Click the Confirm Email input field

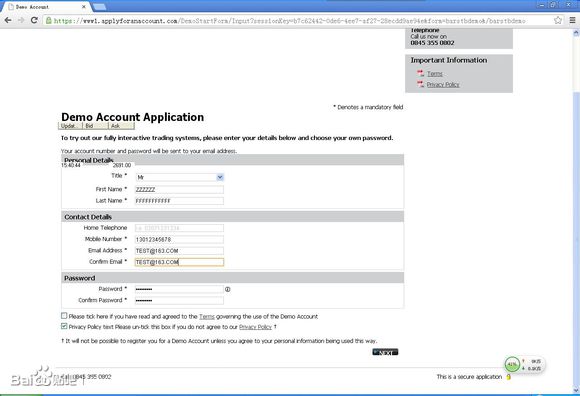pos(179,262)
